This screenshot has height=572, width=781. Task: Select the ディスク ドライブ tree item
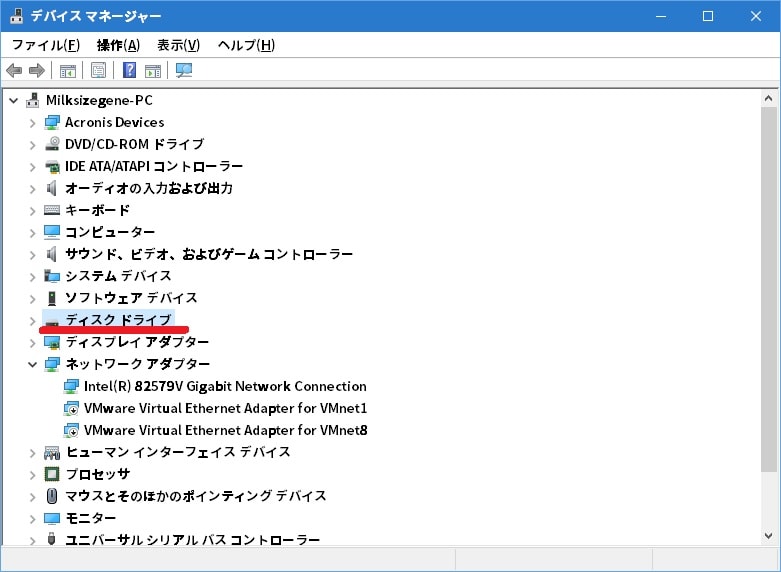click(119, 319)
